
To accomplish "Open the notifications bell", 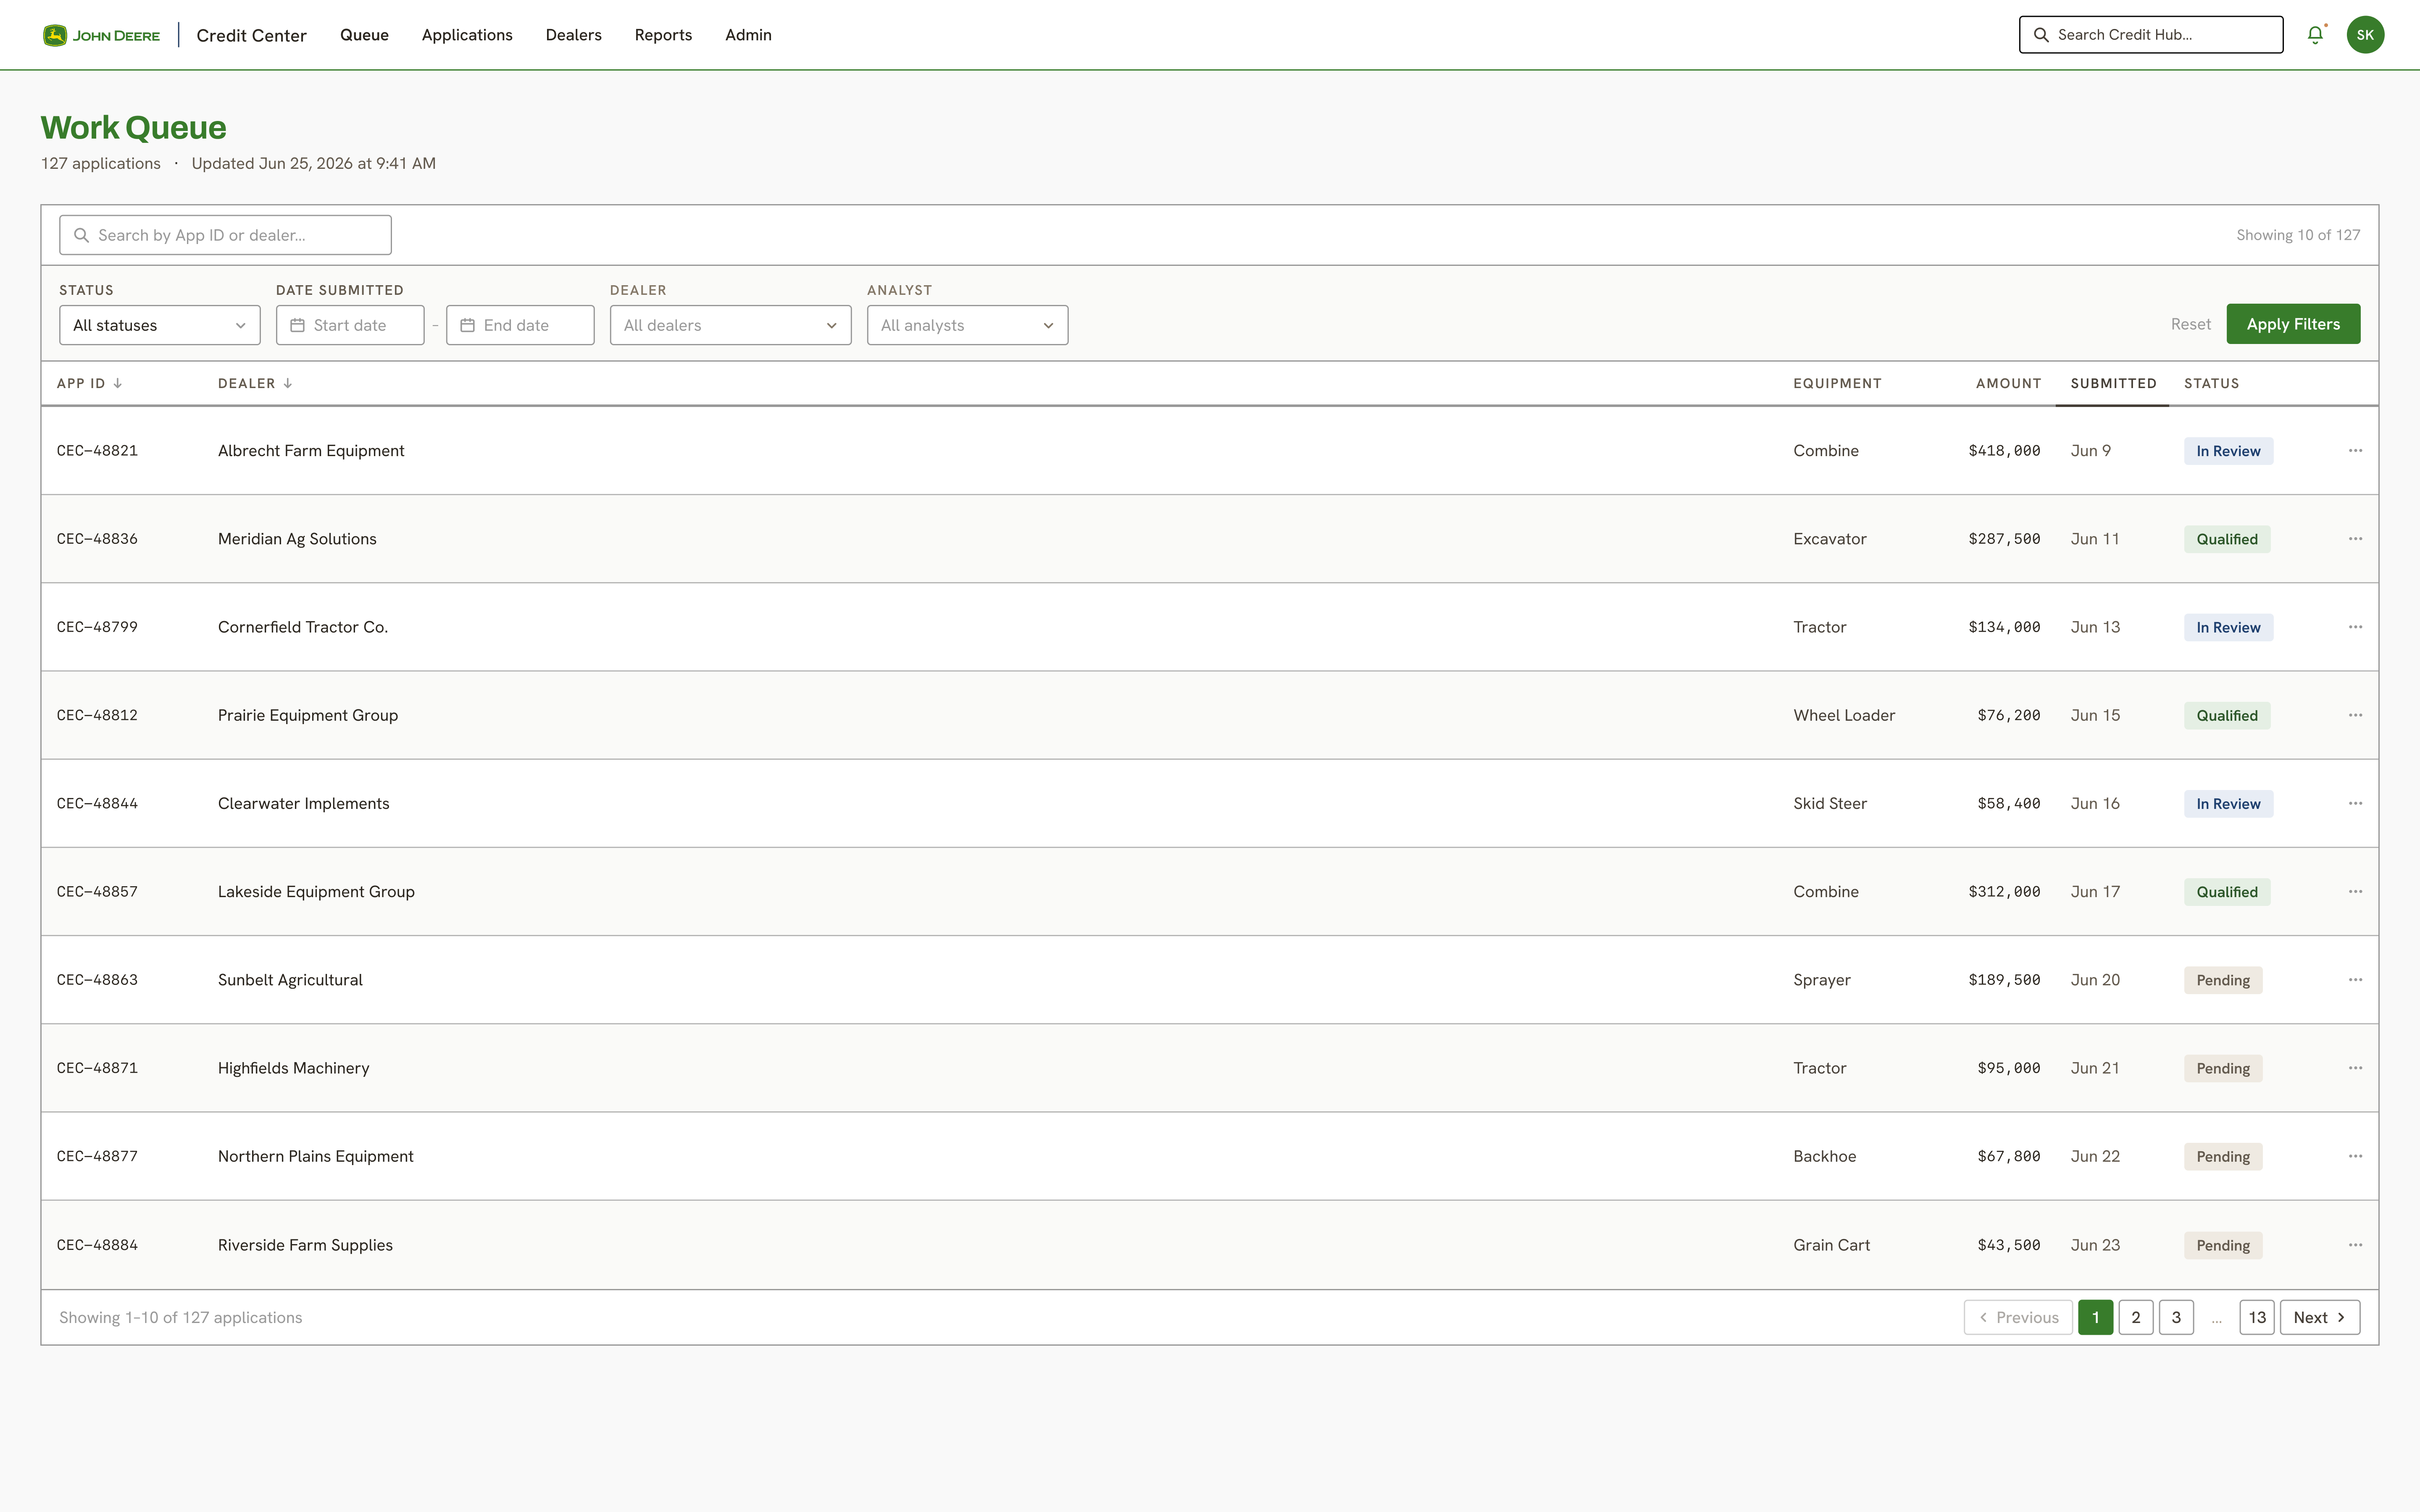I will (x=2315, y=35).
